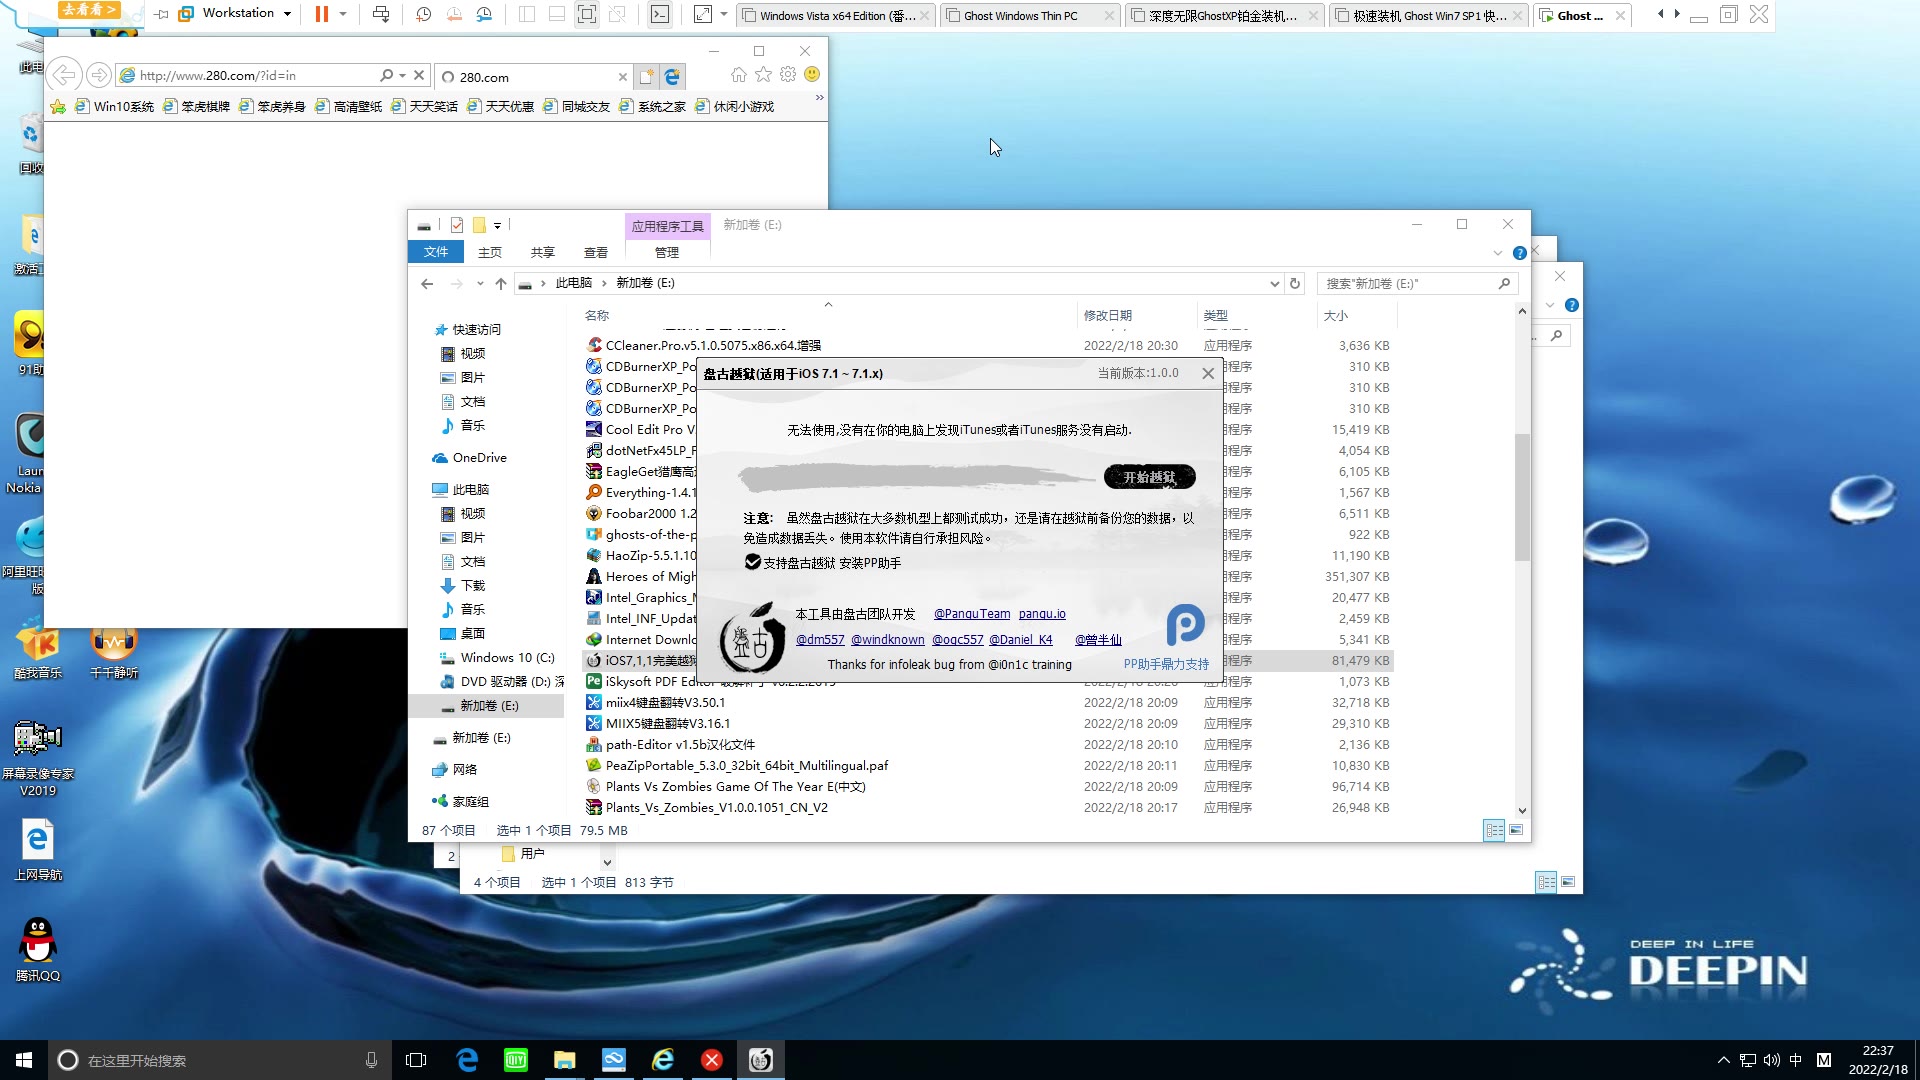This screenshot has width=1920, height=1080.
Task: Open the Internet Explorer tools gear
Action: tap(788, 75)
